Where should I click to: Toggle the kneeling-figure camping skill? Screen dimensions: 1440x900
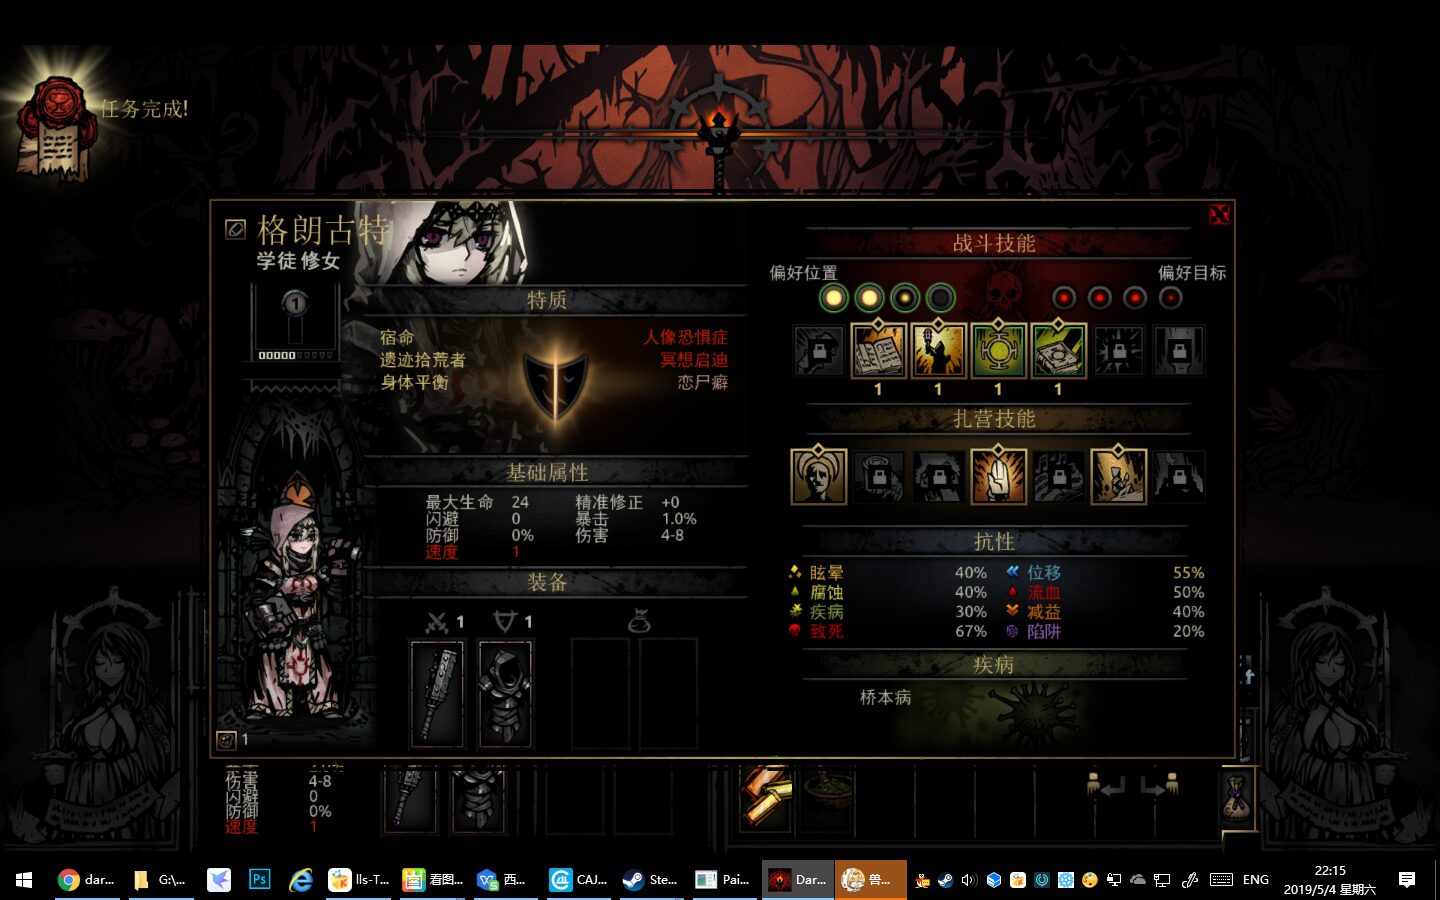(1118, 475)
